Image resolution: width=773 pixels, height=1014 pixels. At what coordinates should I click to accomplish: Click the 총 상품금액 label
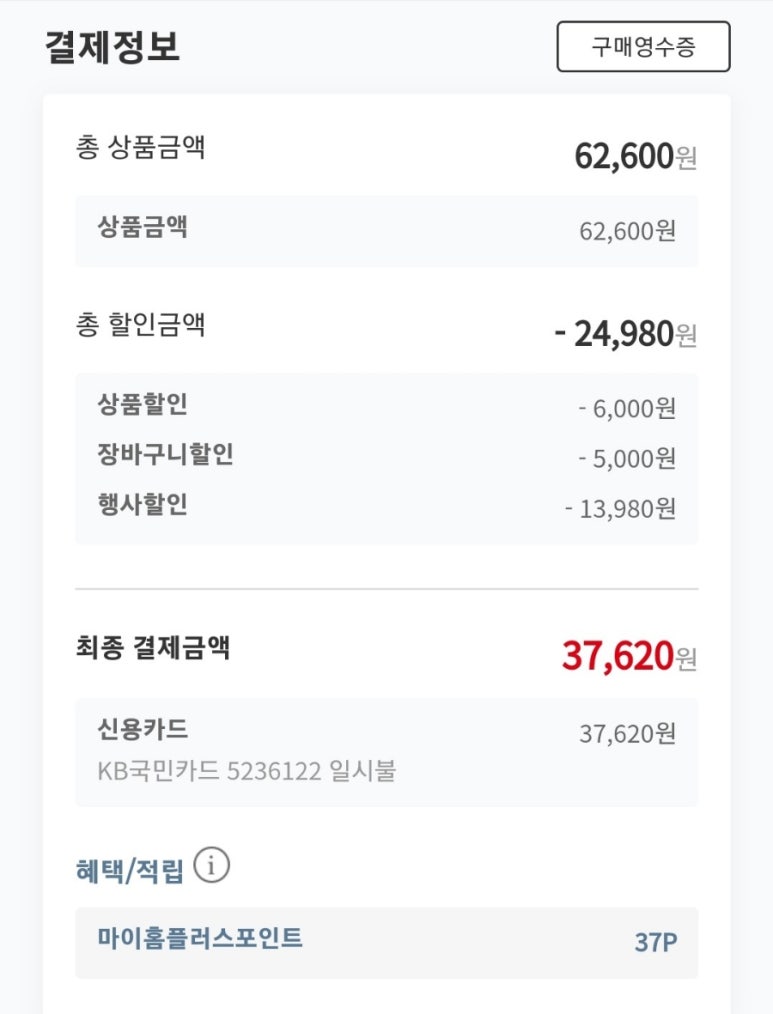tap(140, 148)
